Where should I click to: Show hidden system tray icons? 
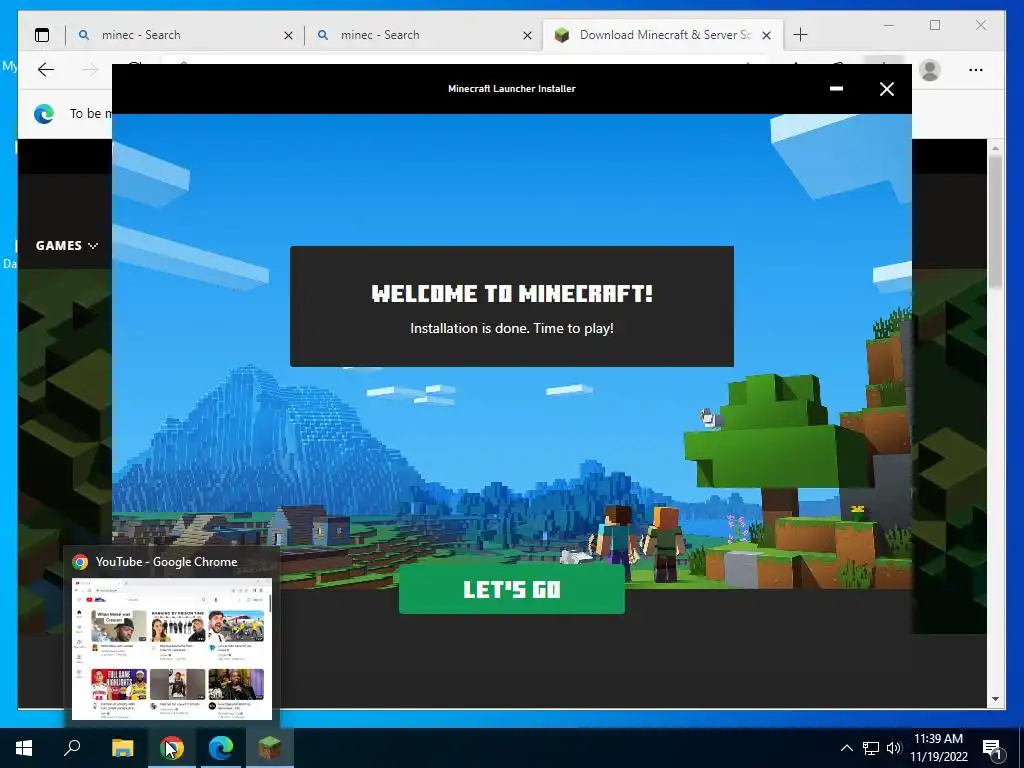(x=846, y=748)
